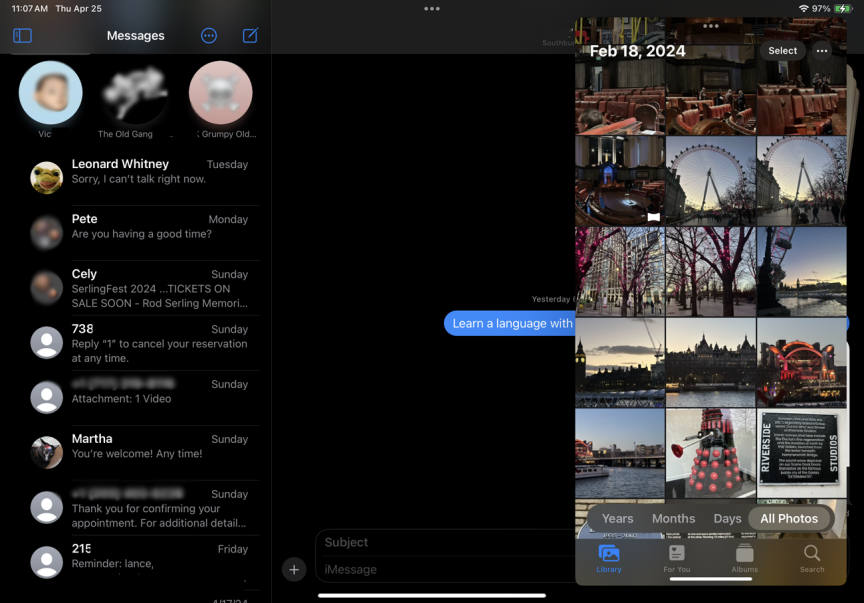Tap the plus attachment button

coord(294,570)
